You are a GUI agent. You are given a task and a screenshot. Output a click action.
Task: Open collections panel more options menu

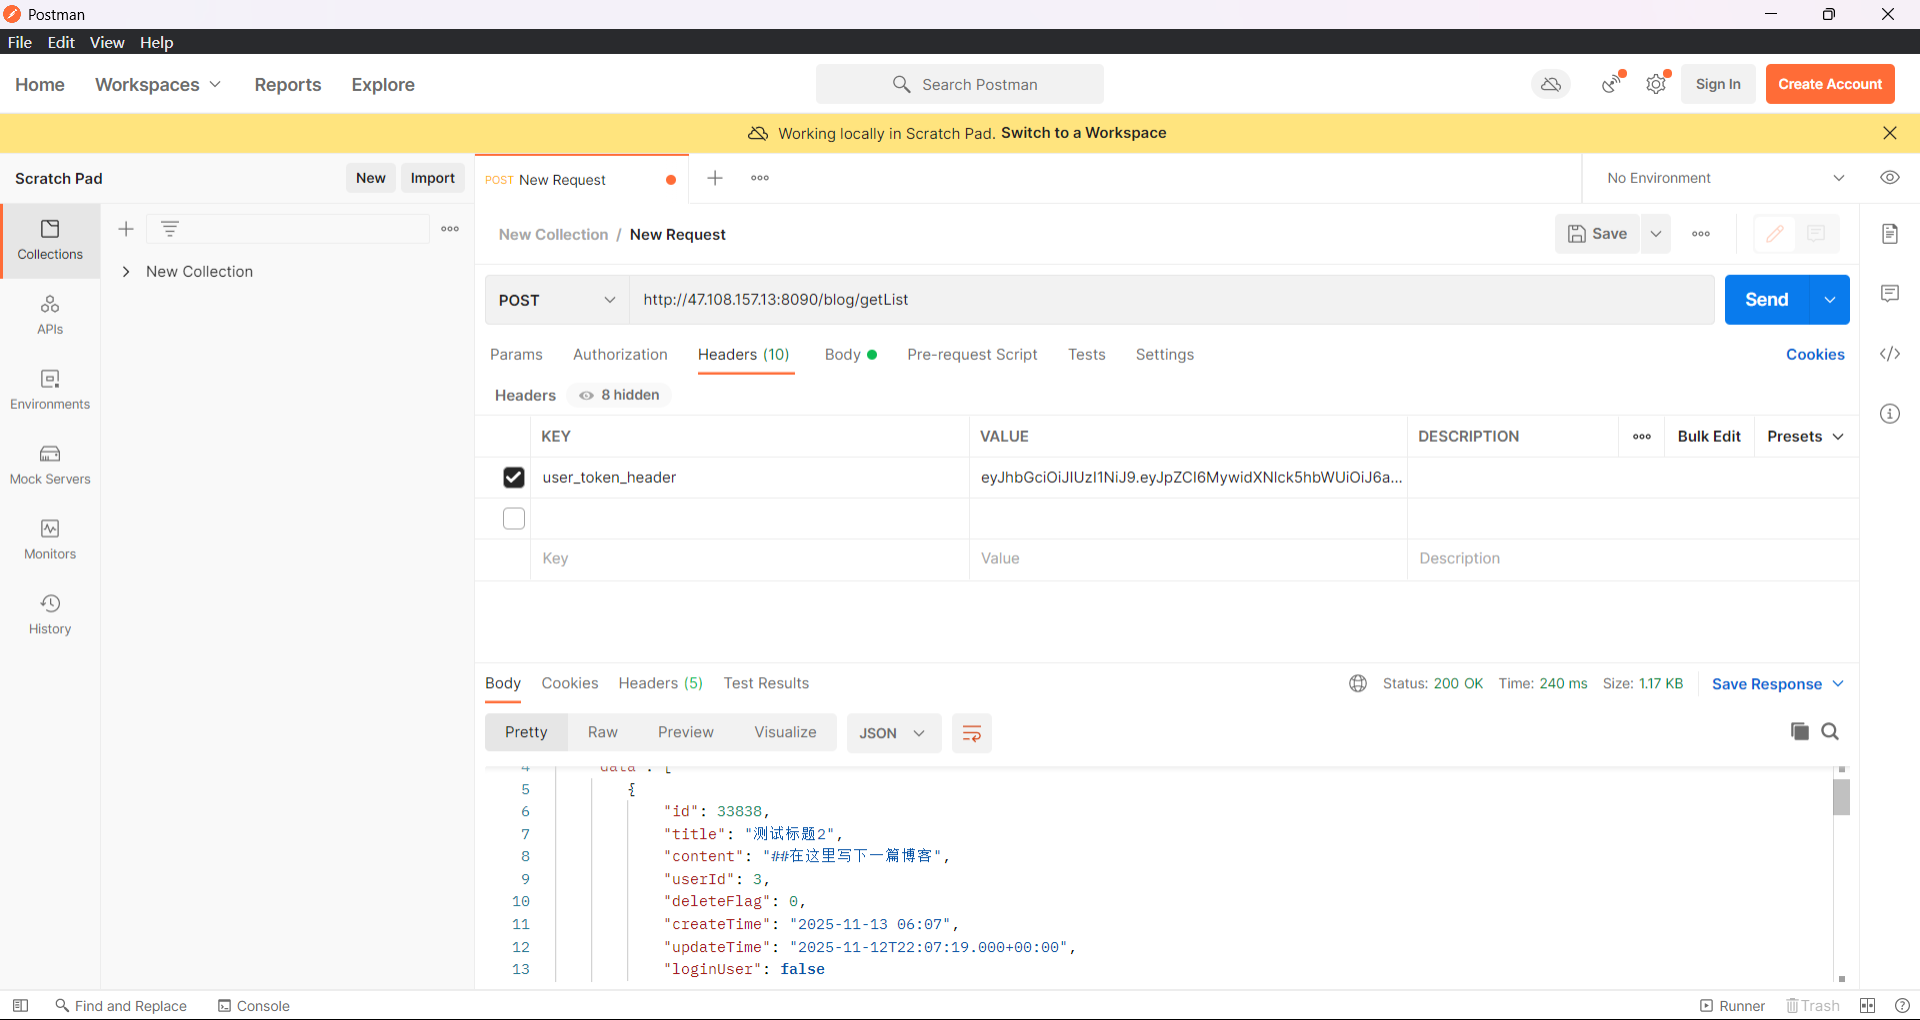pyautogui.click(x=450, y=229)
